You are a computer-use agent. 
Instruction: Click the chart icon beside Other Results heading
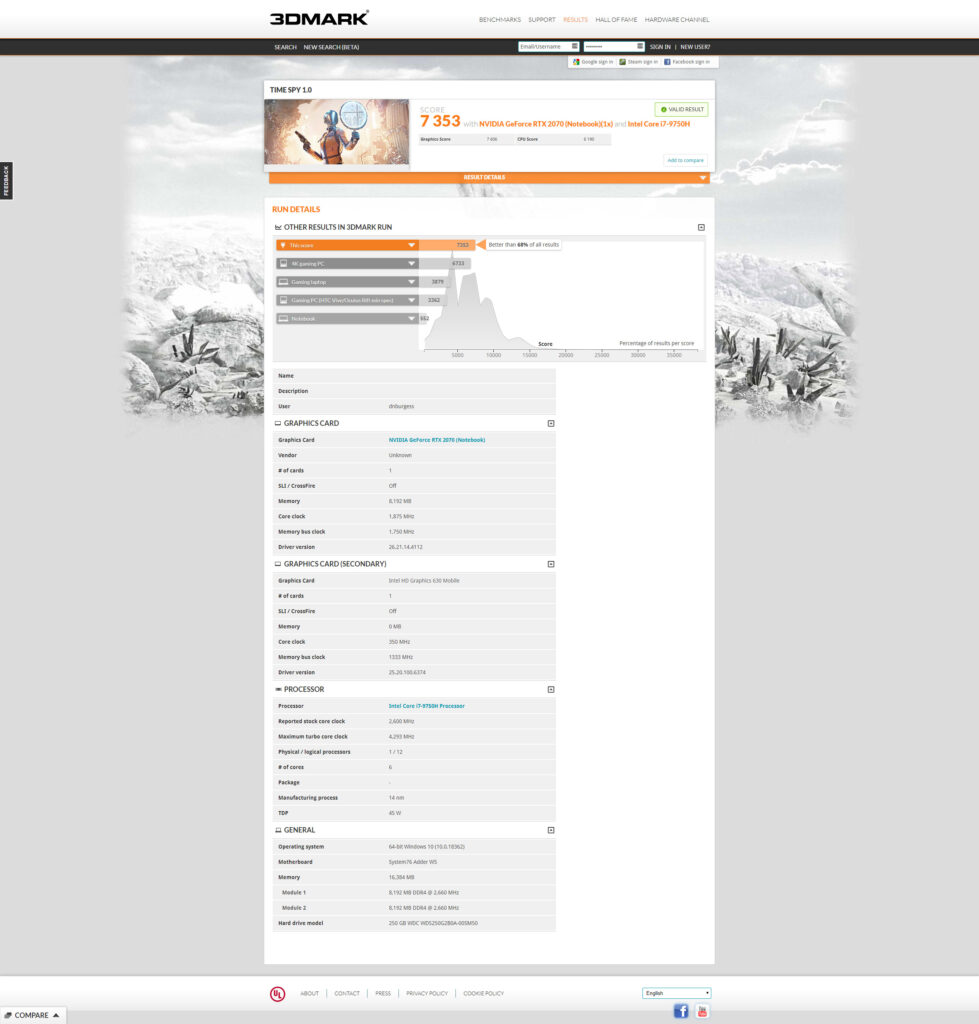point(278,227)
